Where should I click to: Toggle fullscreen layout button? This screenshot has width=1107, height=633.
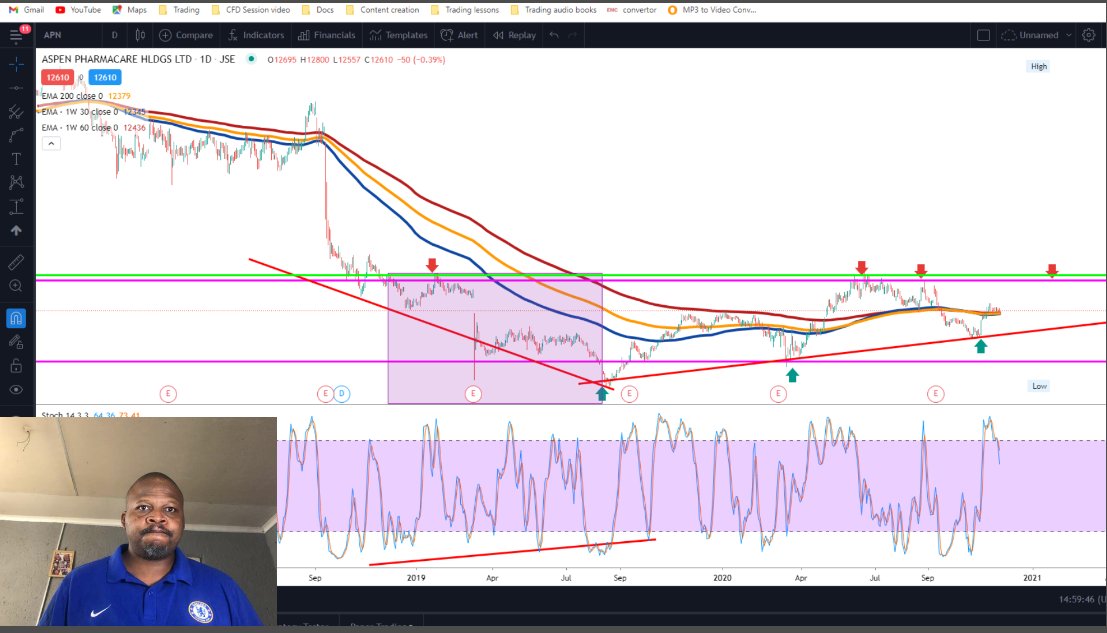click(983, 35)
